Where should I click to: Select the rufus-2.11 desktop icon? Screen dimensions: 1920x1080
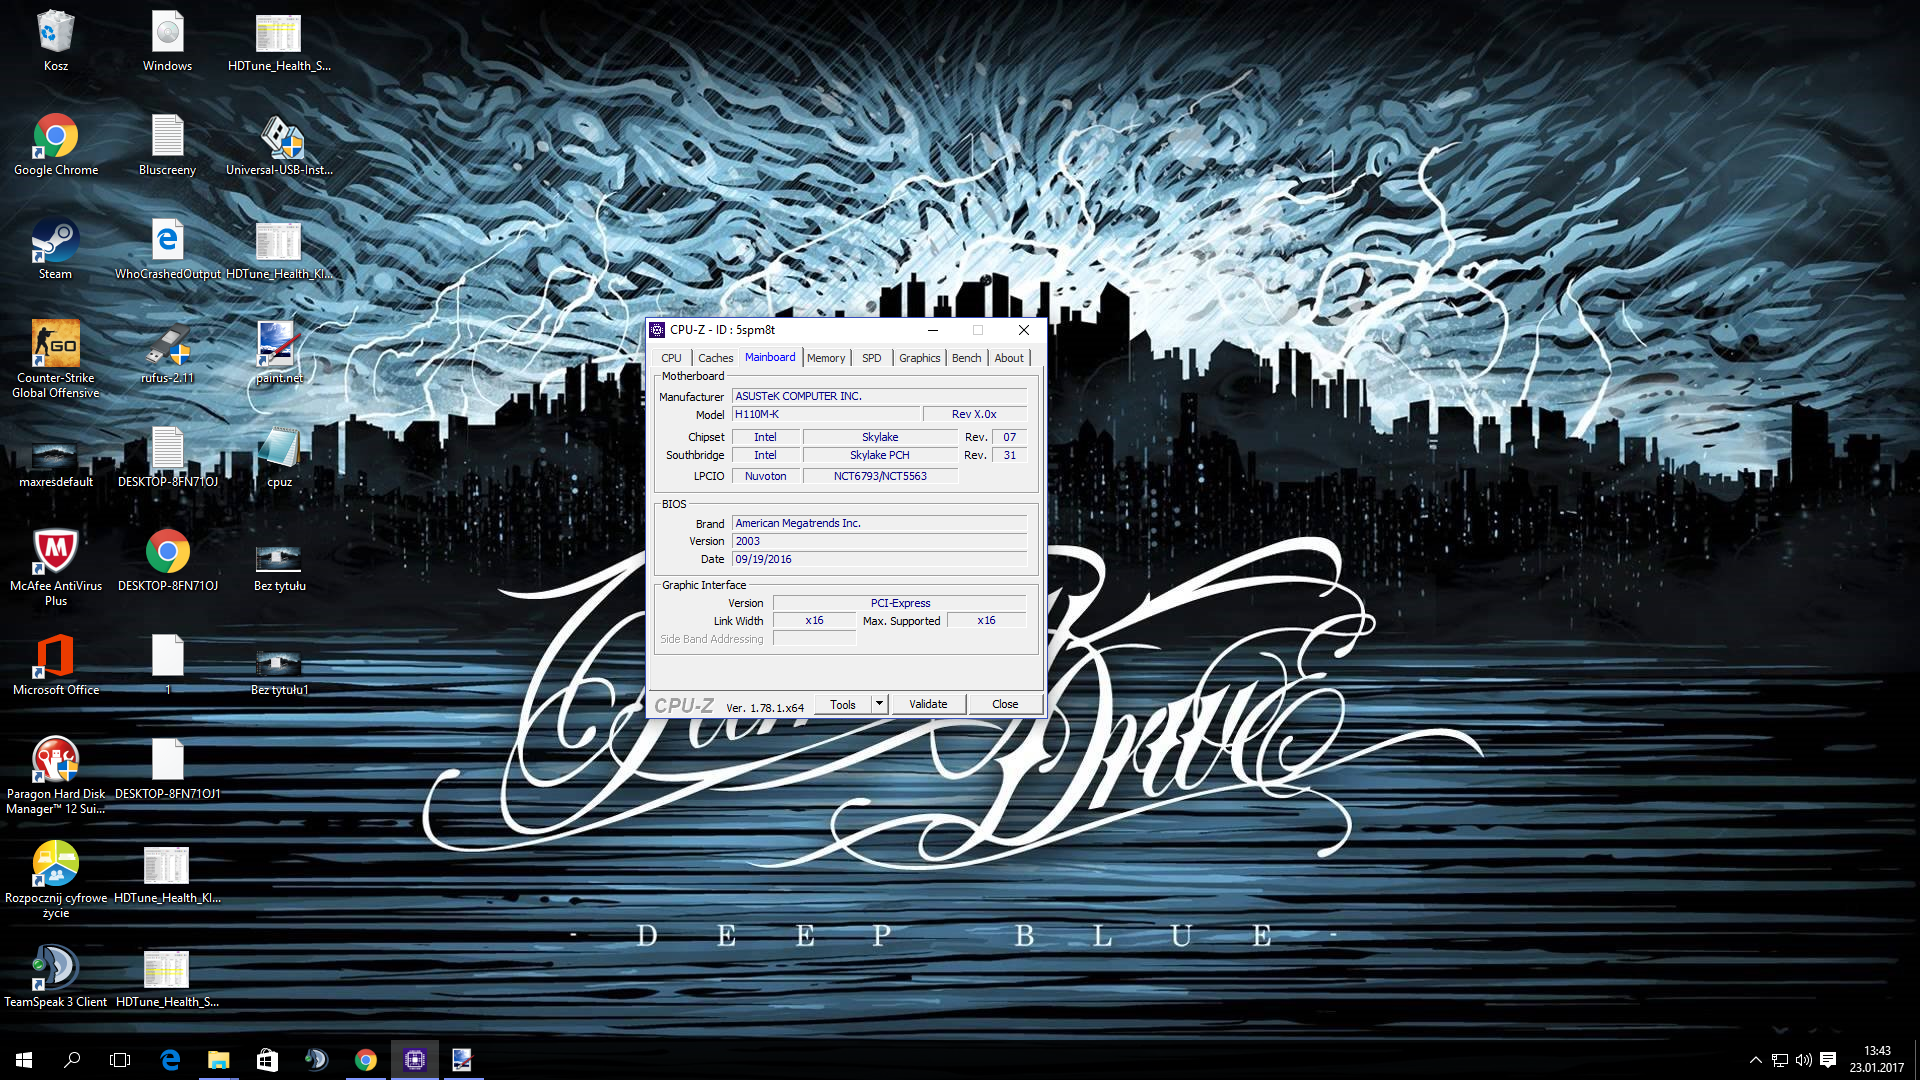click(x=167, y=352)
